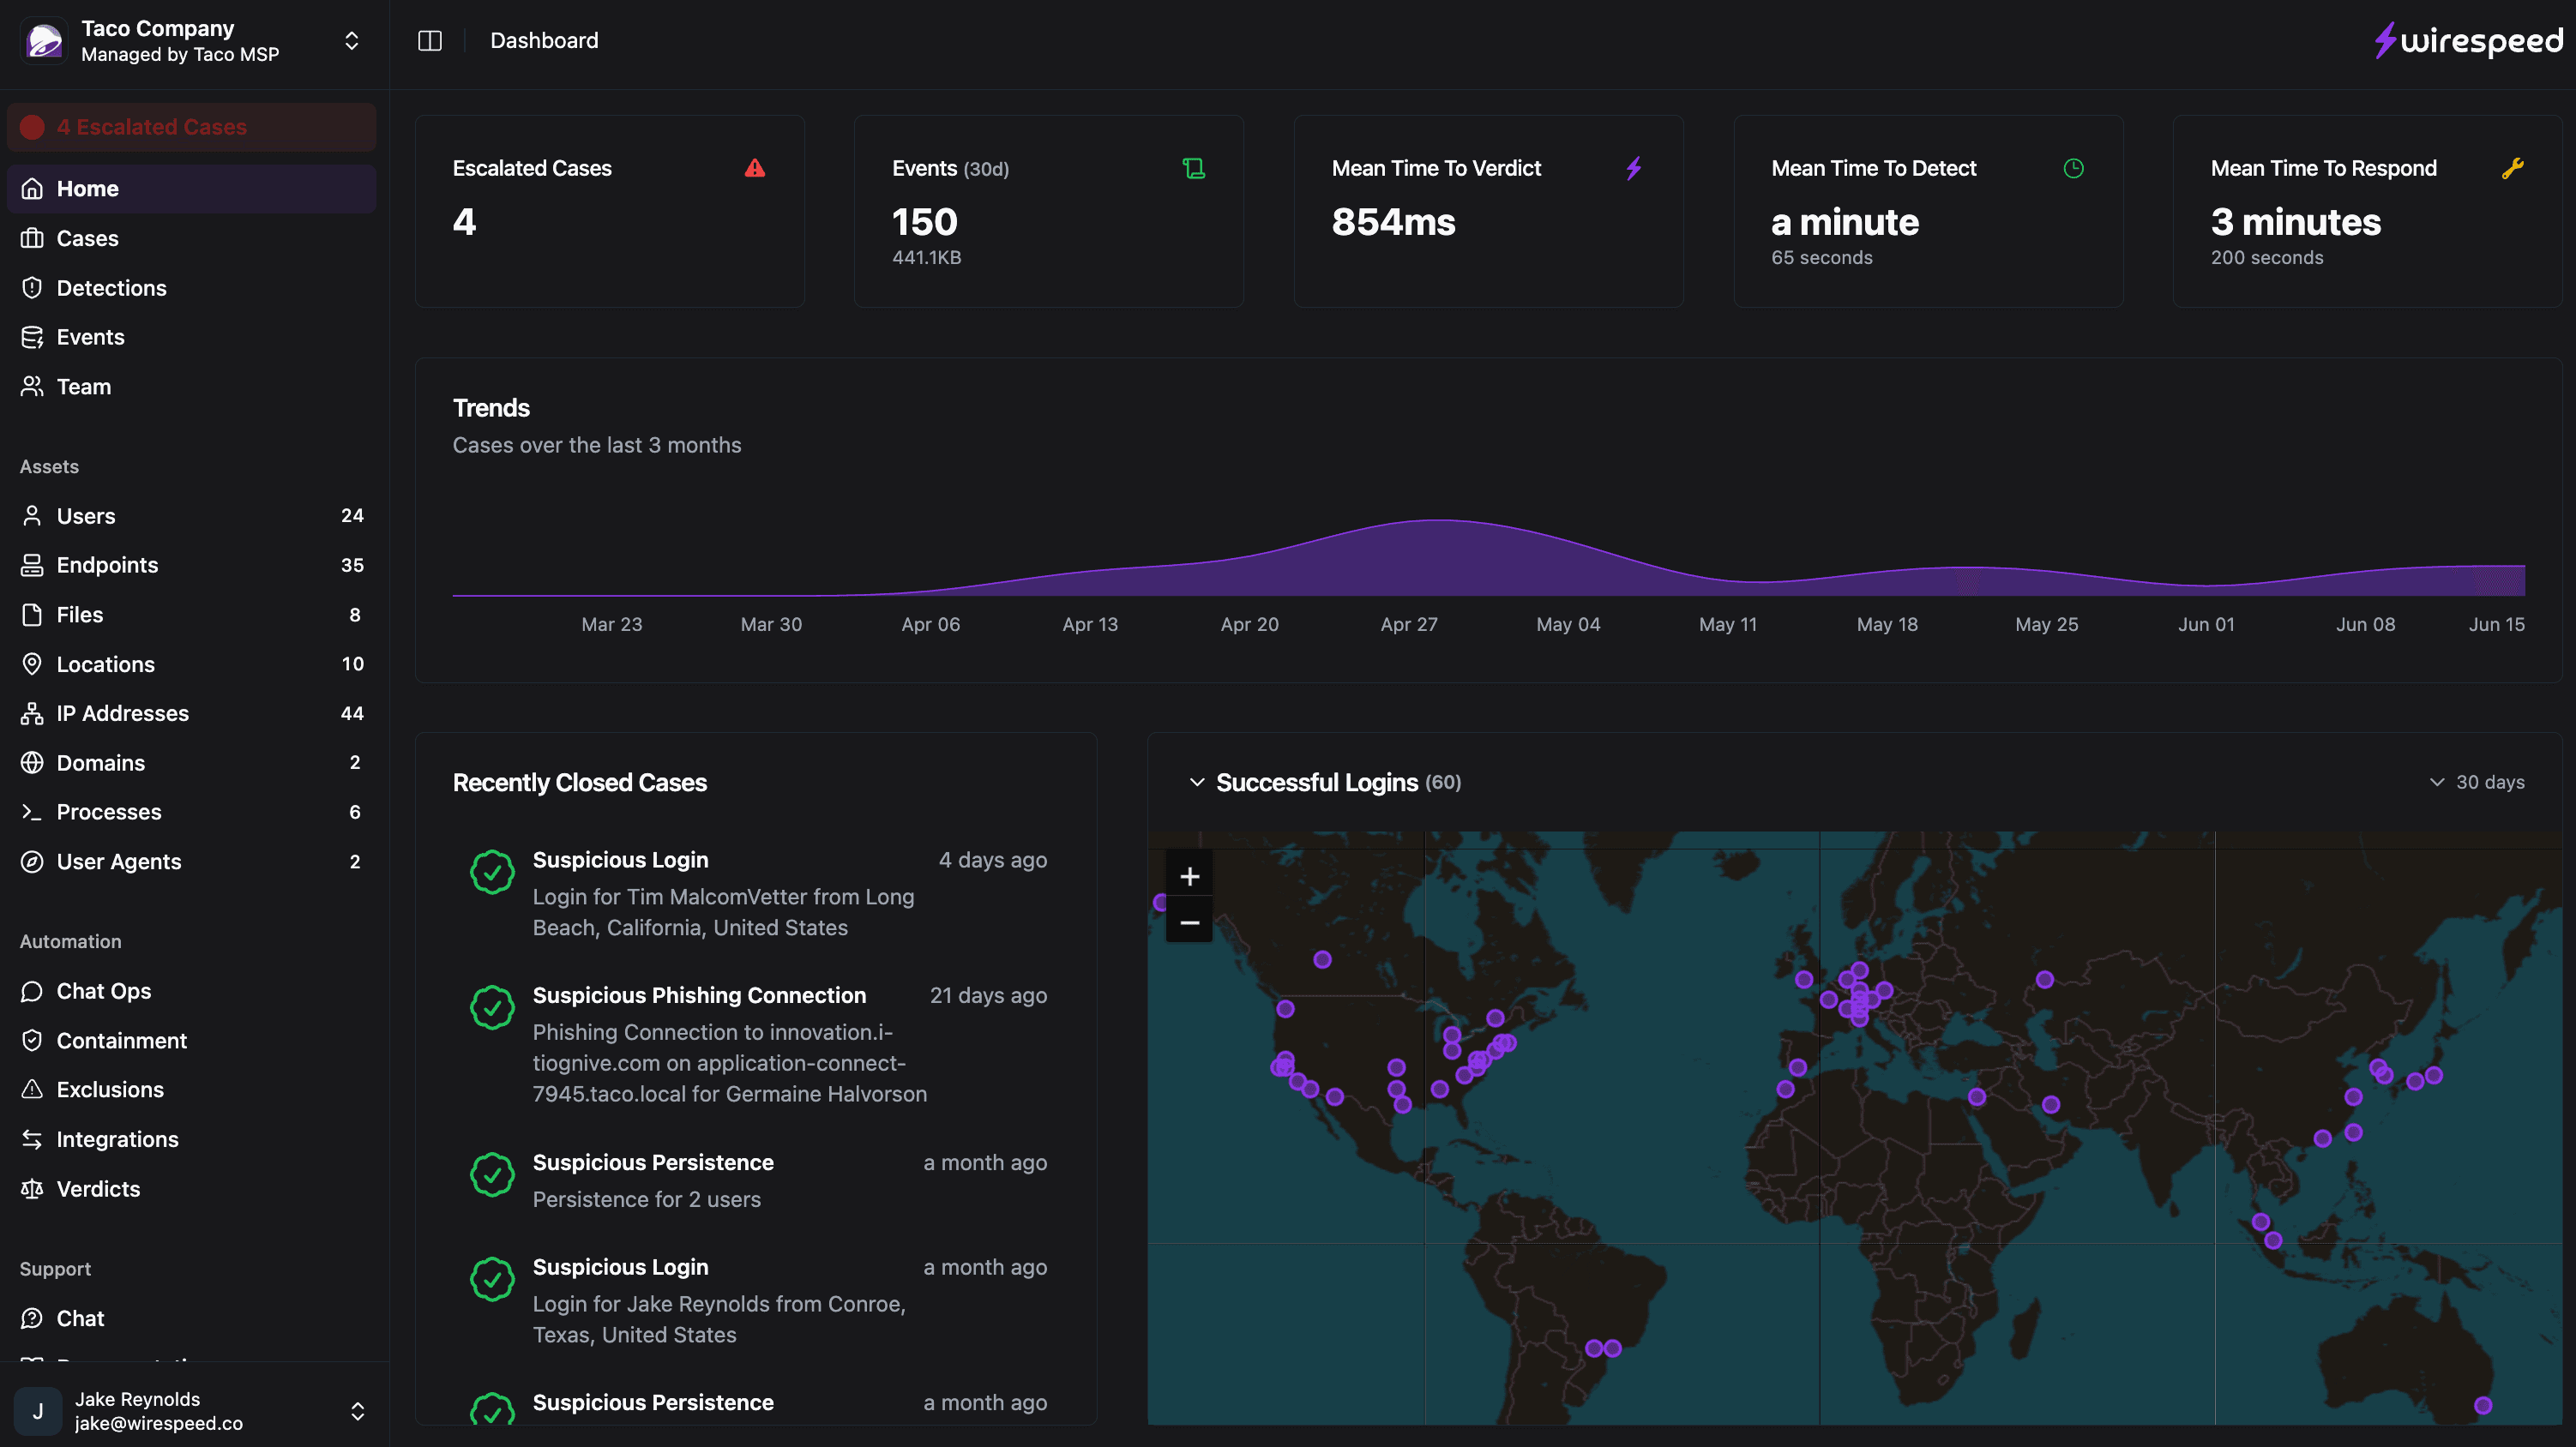
Task: Open IP Addresses via the network icon
Action: (x=32, y=713)
